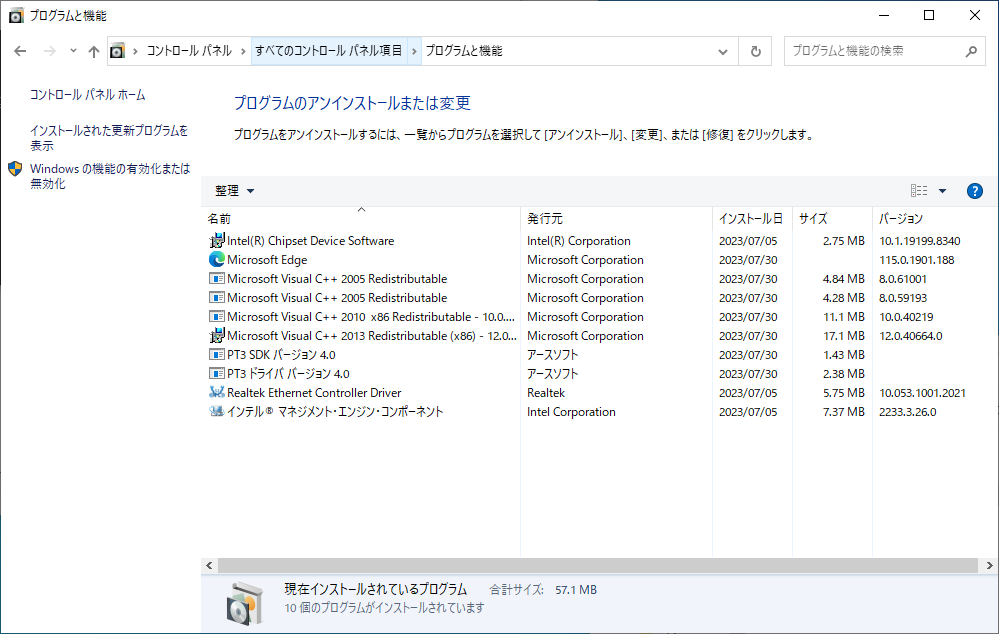999x634 pixels.
Task: Refresh the programs list
Action: 756,51
